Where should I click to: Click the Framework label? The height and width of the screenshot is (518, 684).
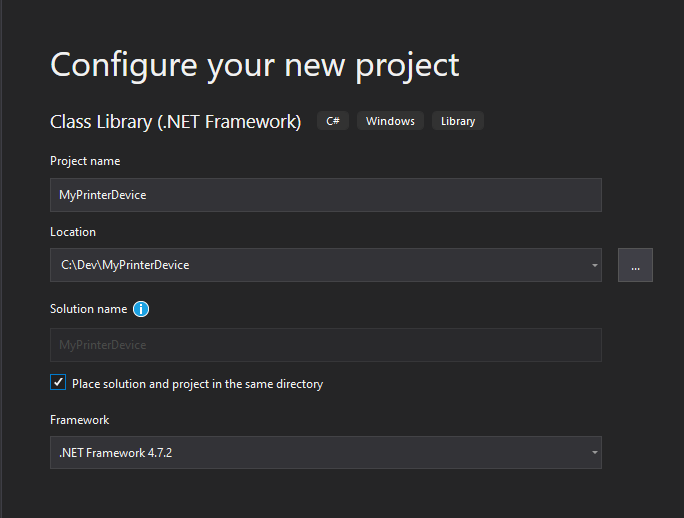(79, 420)
